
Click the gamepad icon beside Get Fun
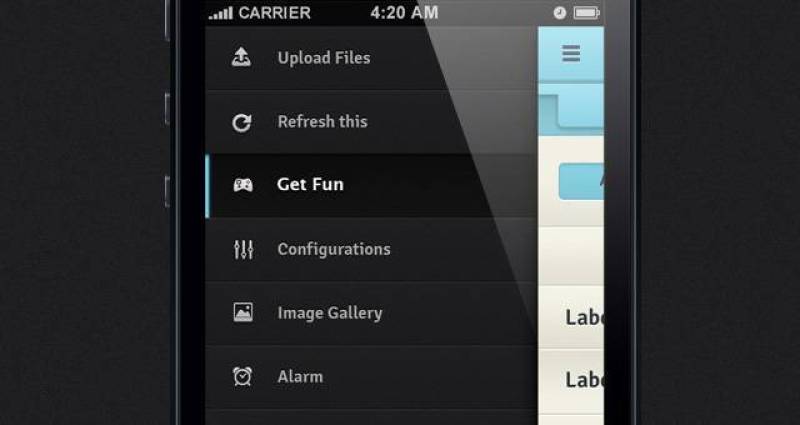click(x=242, y=185)
